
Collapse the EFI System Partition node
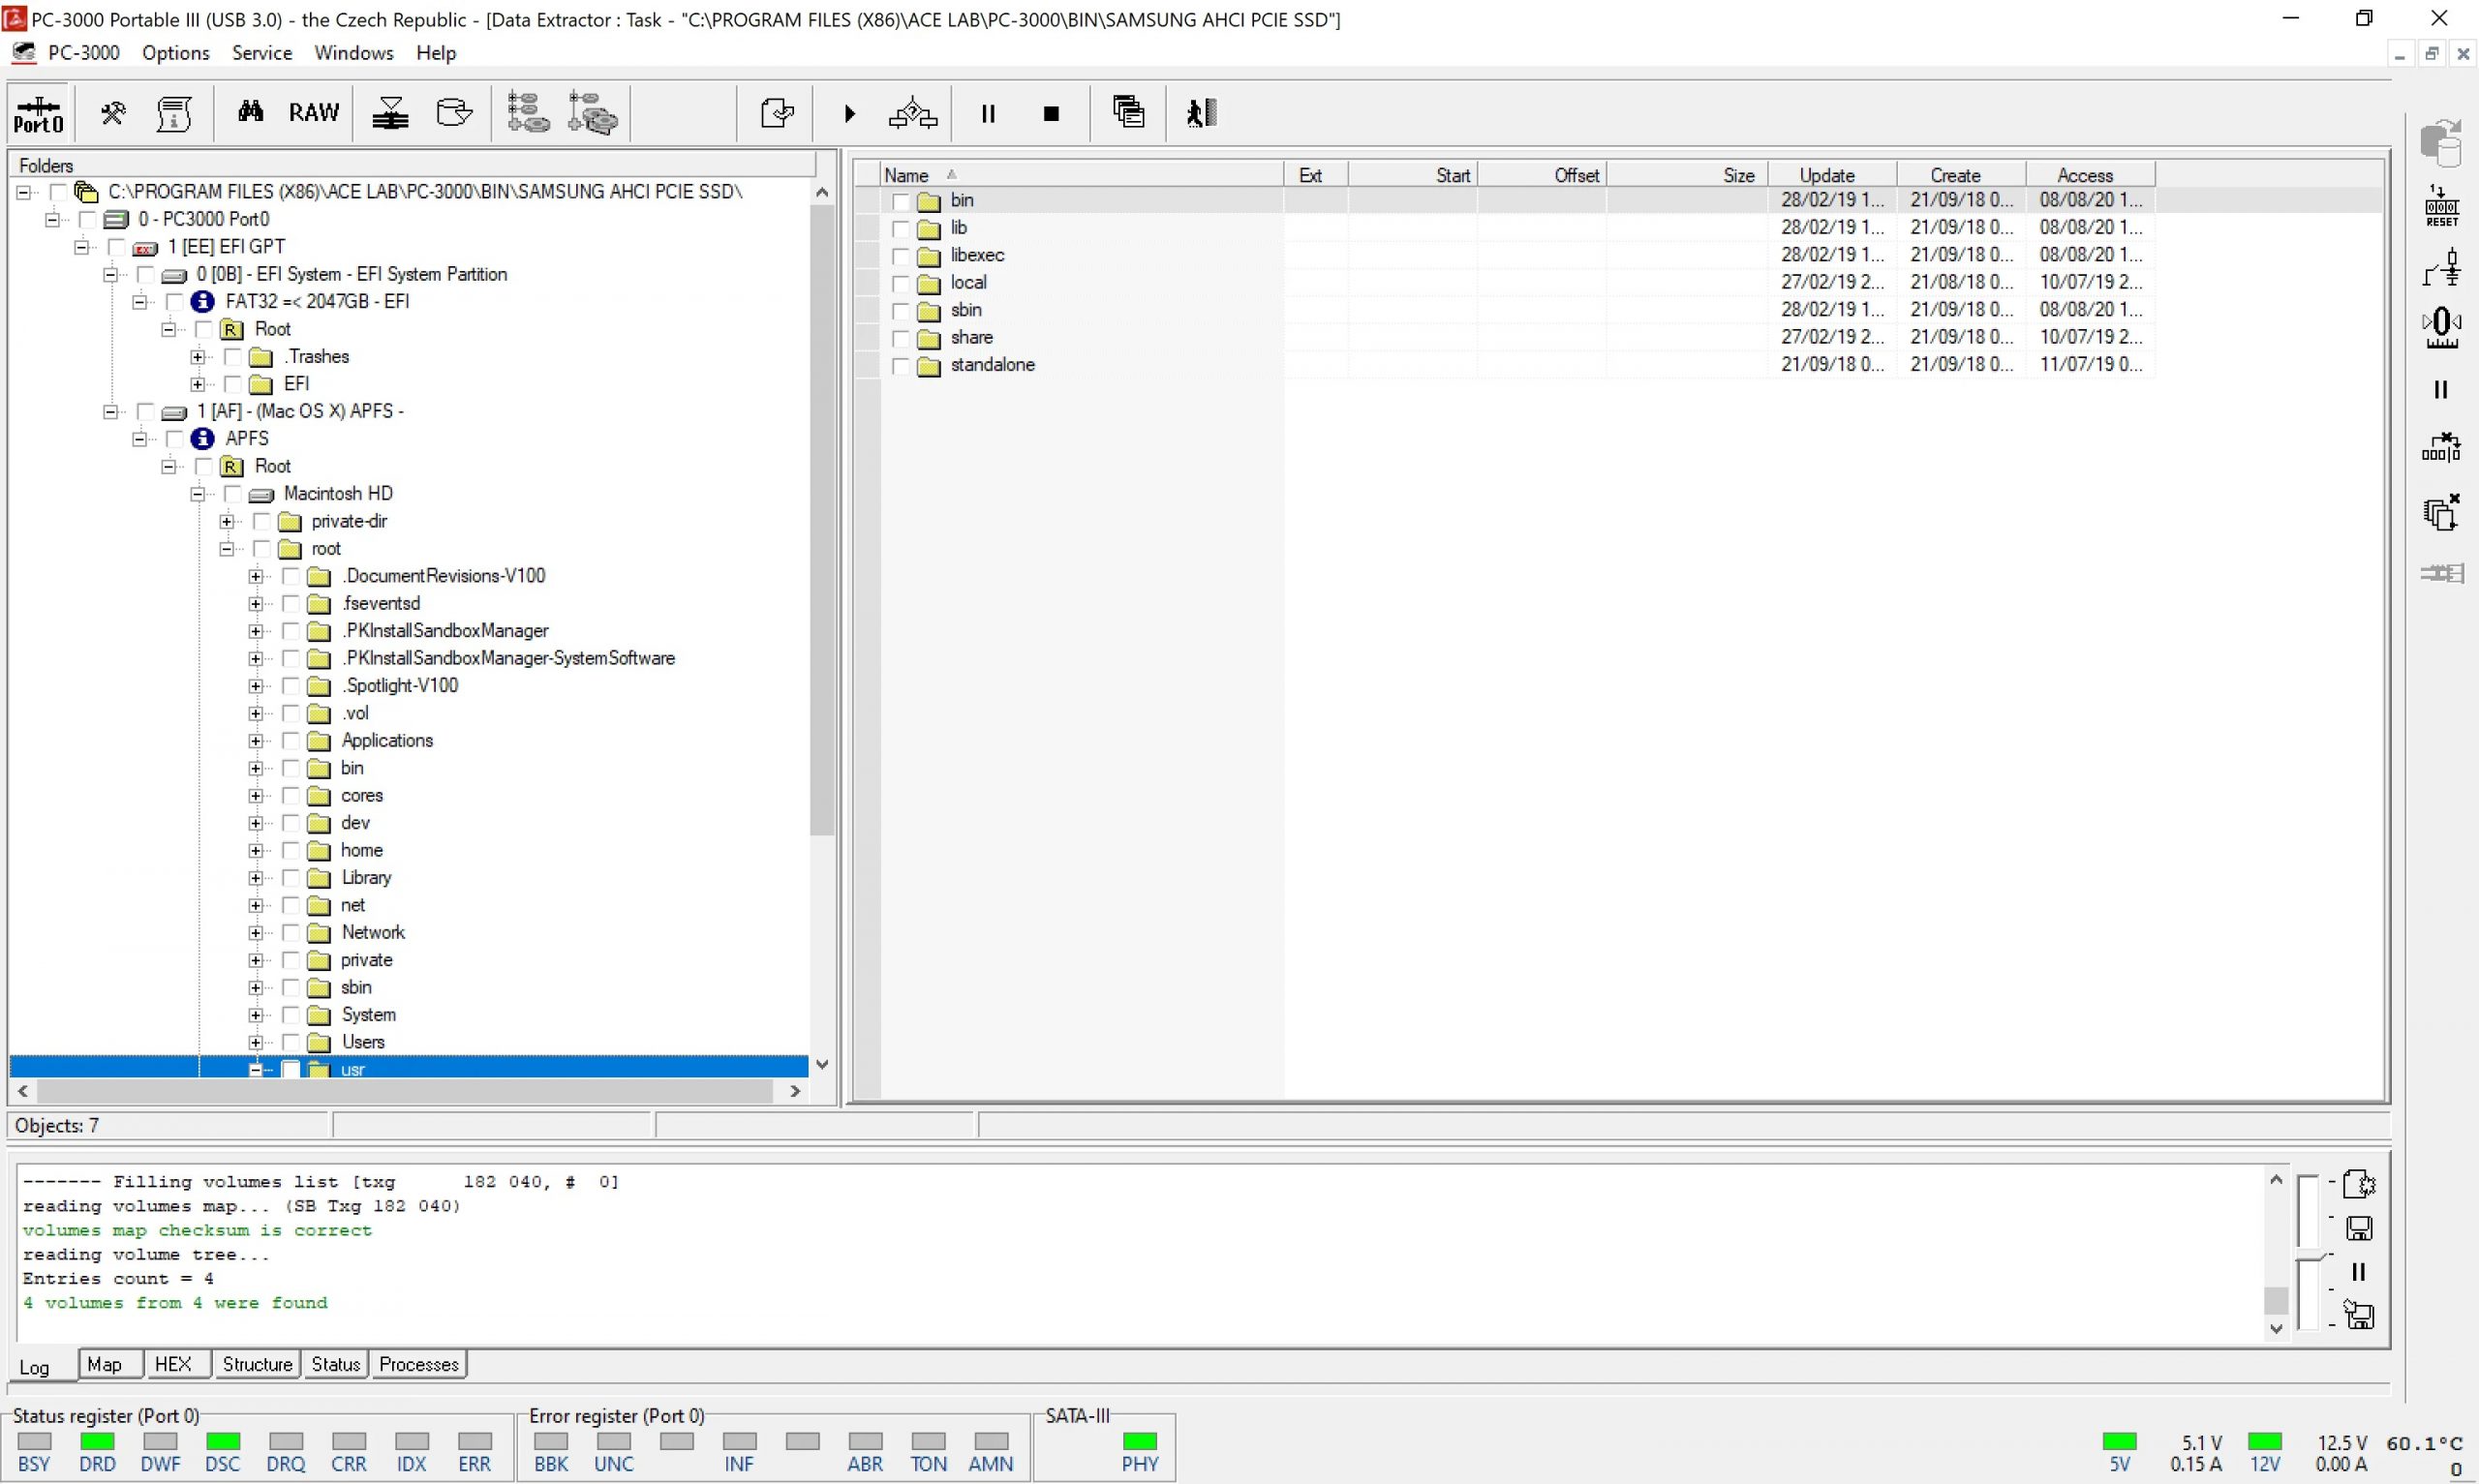click(x=111, y=275)
